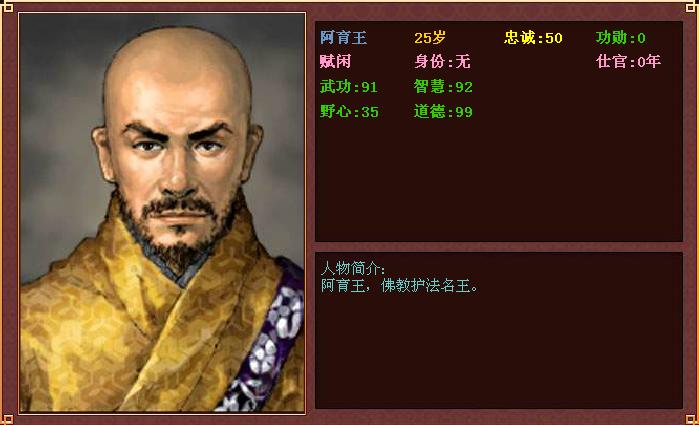Click the character portrait of 阿育王
699x425 pixels.
click(162, 212)
